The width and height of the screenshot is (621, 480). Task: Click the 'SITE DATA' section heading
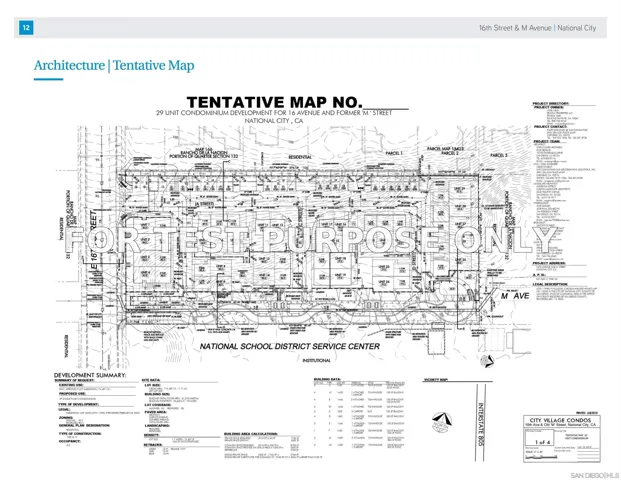pos(151,380)
